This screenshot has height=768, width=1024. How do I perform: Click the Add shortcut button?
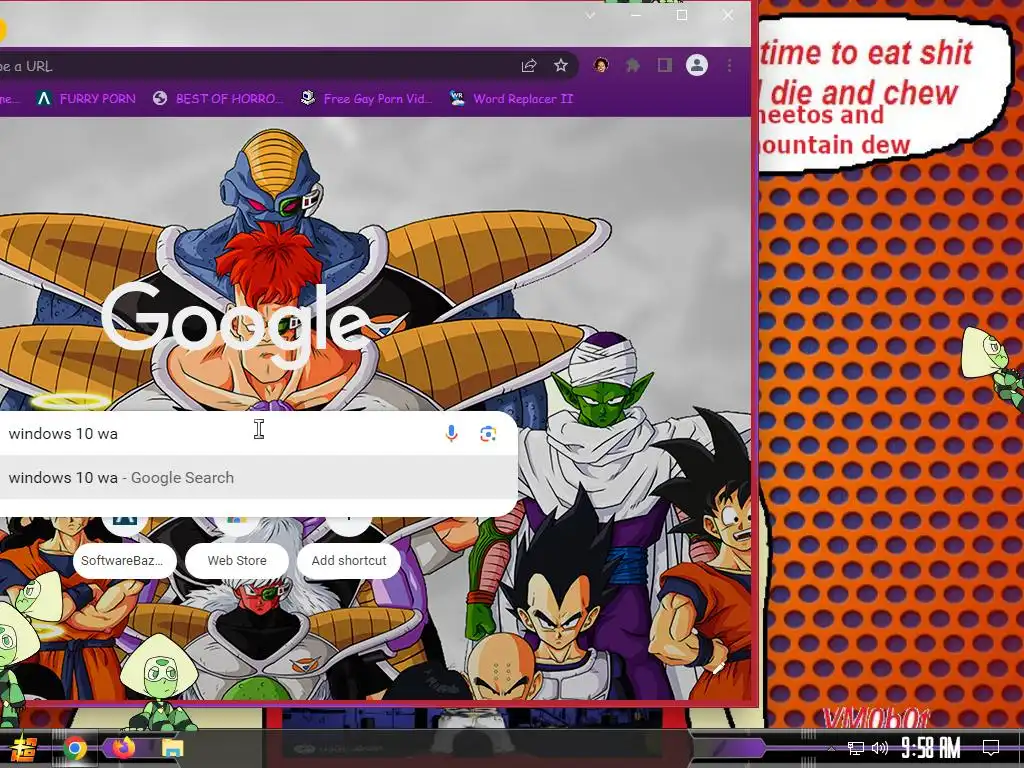349,560
